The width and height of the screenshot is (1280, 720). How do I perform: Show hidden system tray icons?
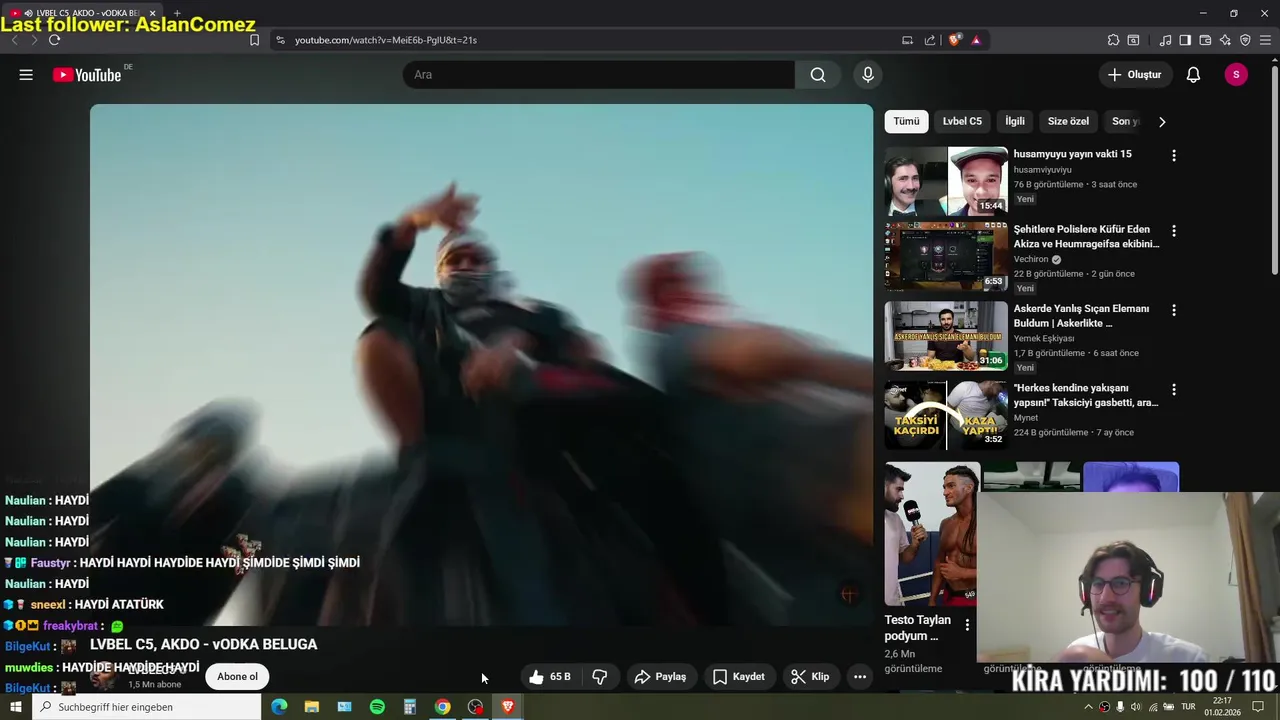[x=1088, y=707]
